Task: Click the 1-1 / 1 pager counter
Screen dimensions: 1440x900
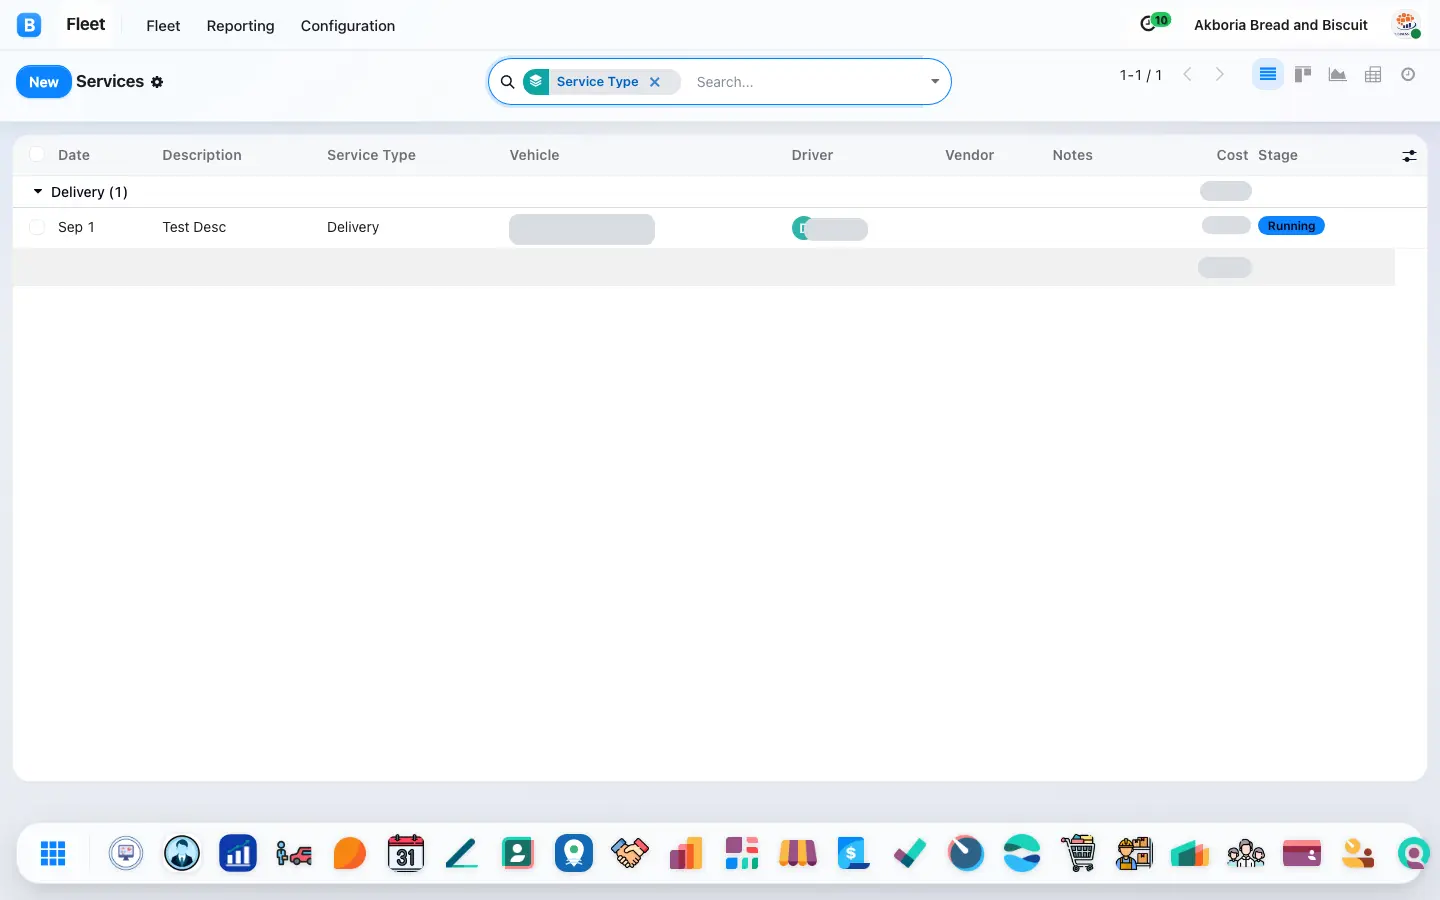Action: point(1141,75)
